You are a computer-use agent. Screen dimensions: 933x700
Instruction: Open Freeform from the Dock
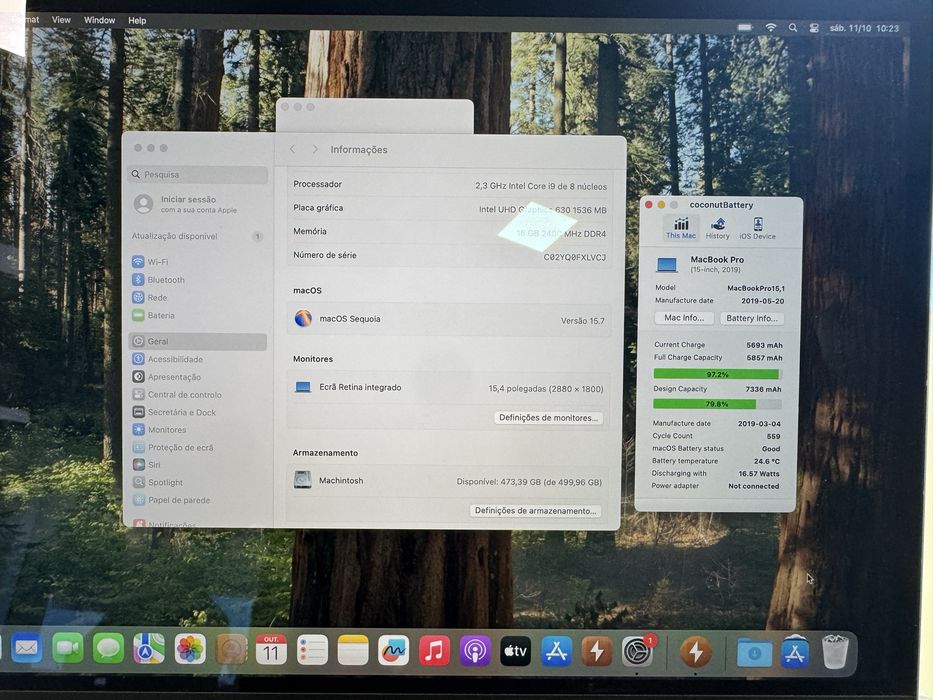[x=393, y=651]
